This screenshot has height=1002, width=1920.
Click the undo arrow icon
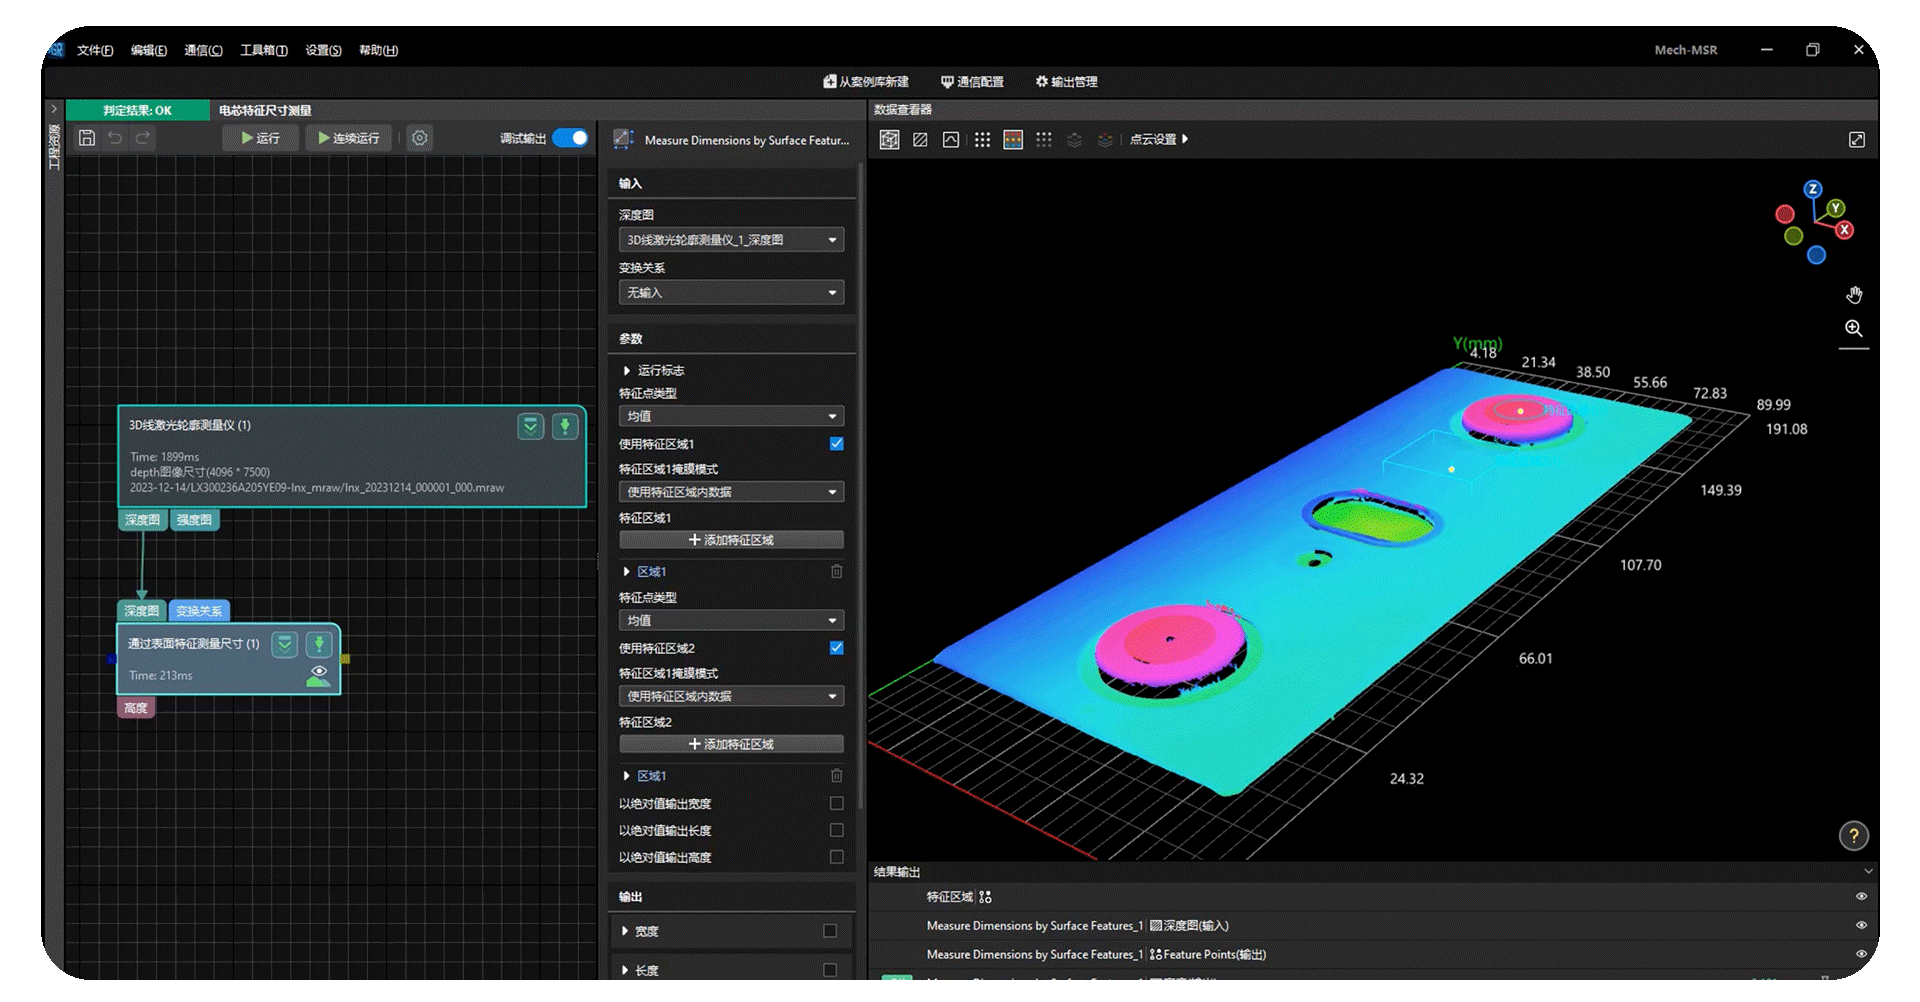[115, 138]
